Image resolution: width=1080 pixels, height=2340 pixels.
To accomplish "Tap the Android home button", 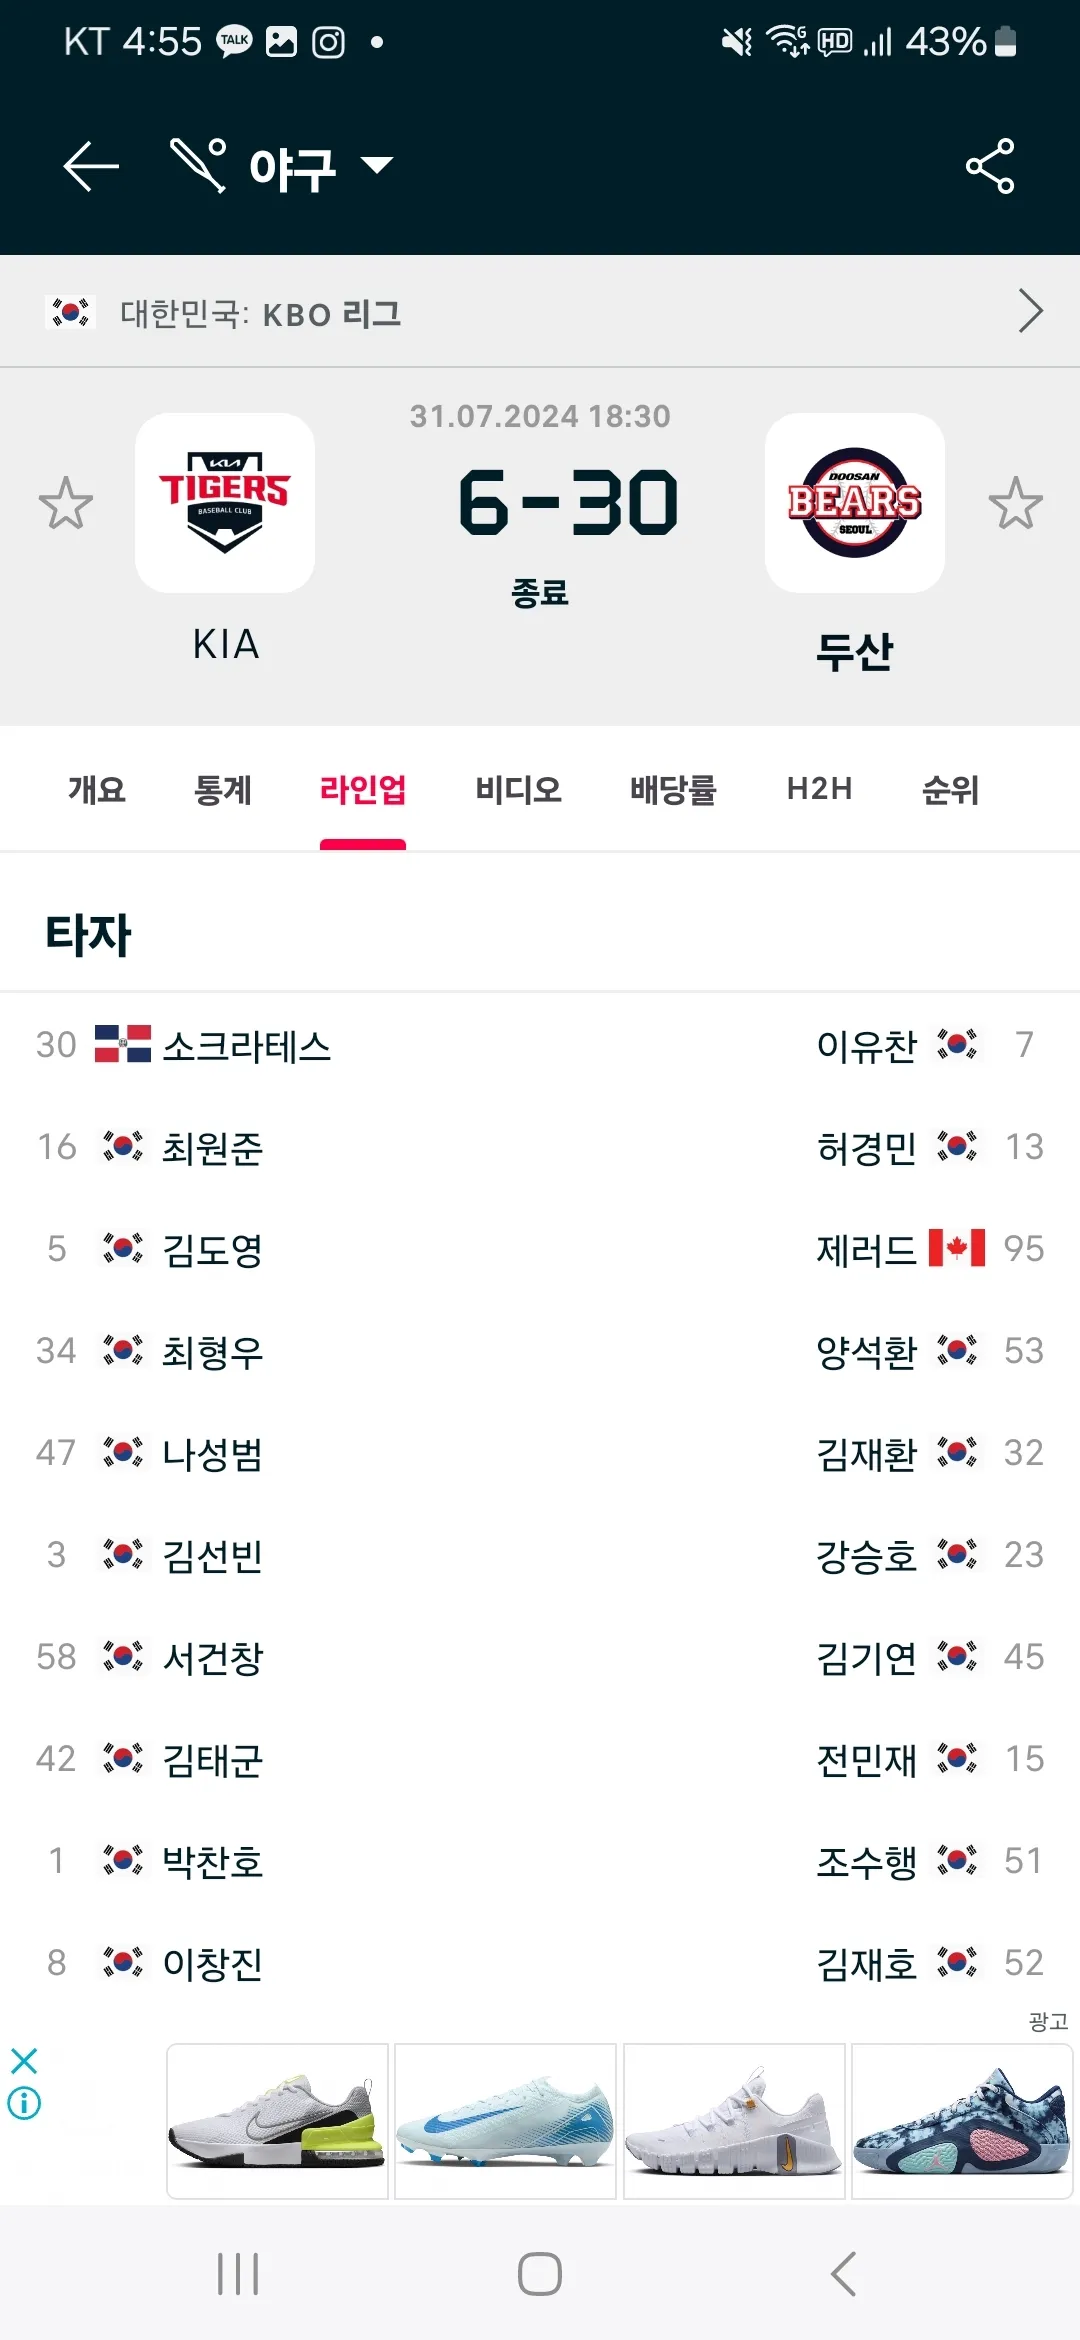I will click(540, 2274).
